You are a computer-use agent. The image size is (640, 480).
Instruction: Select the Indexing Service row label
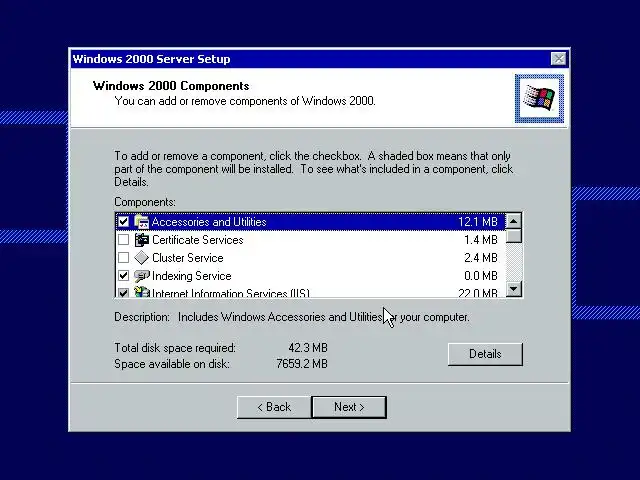coord(191,276)
